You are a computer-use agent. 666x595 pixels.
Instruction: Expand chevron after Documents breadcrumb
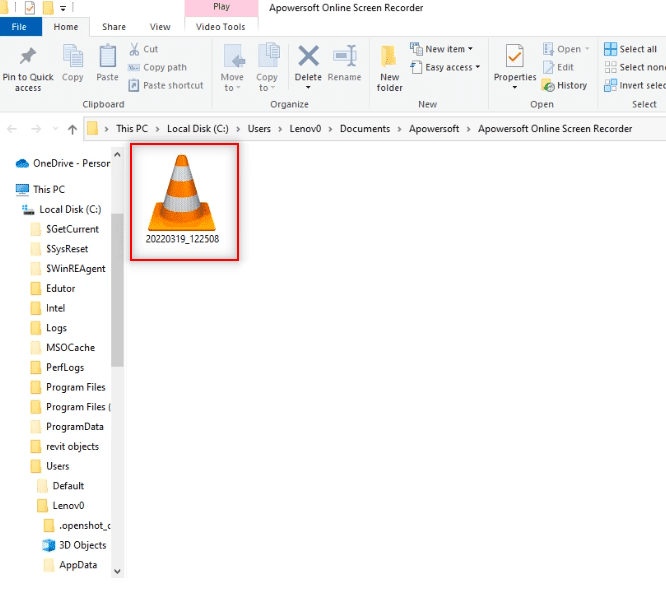399,129
